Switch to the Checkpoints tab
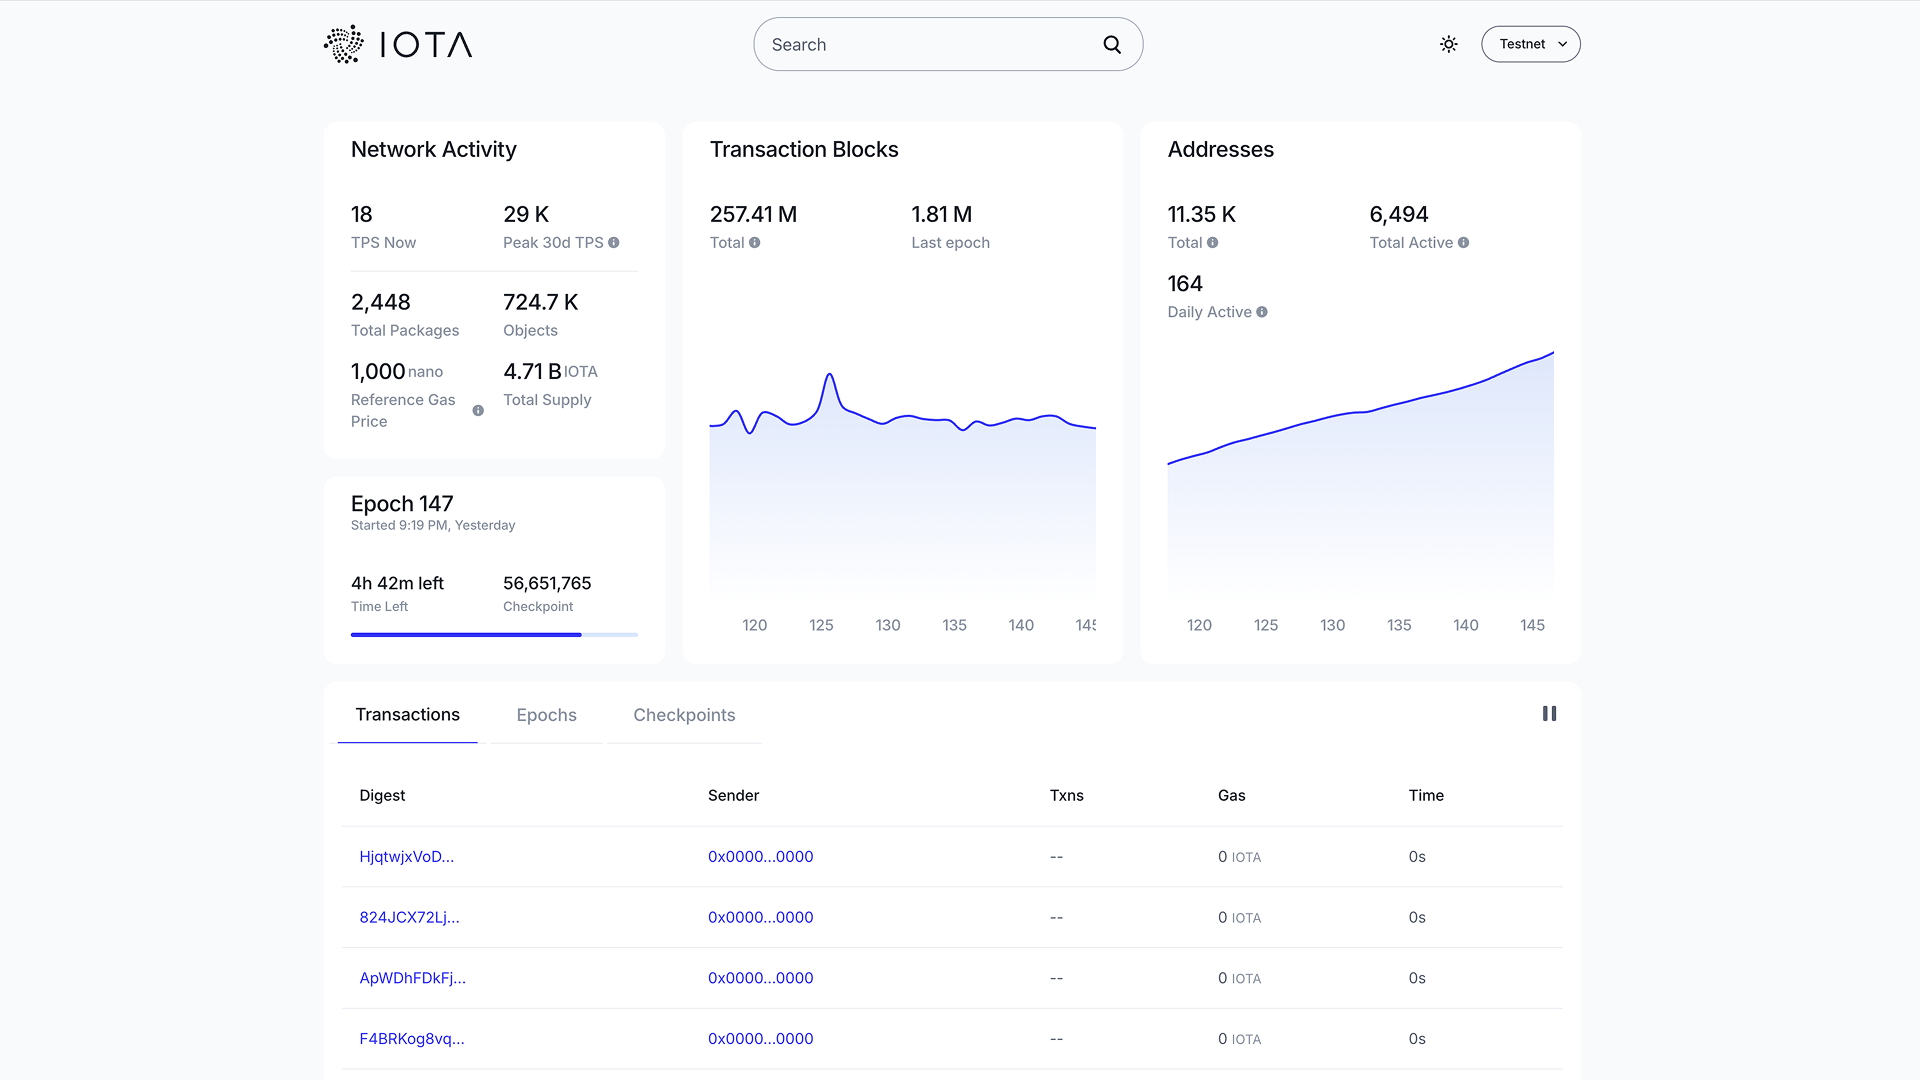The height and width of the screenshot is (1080, 1920). point(684,715)
